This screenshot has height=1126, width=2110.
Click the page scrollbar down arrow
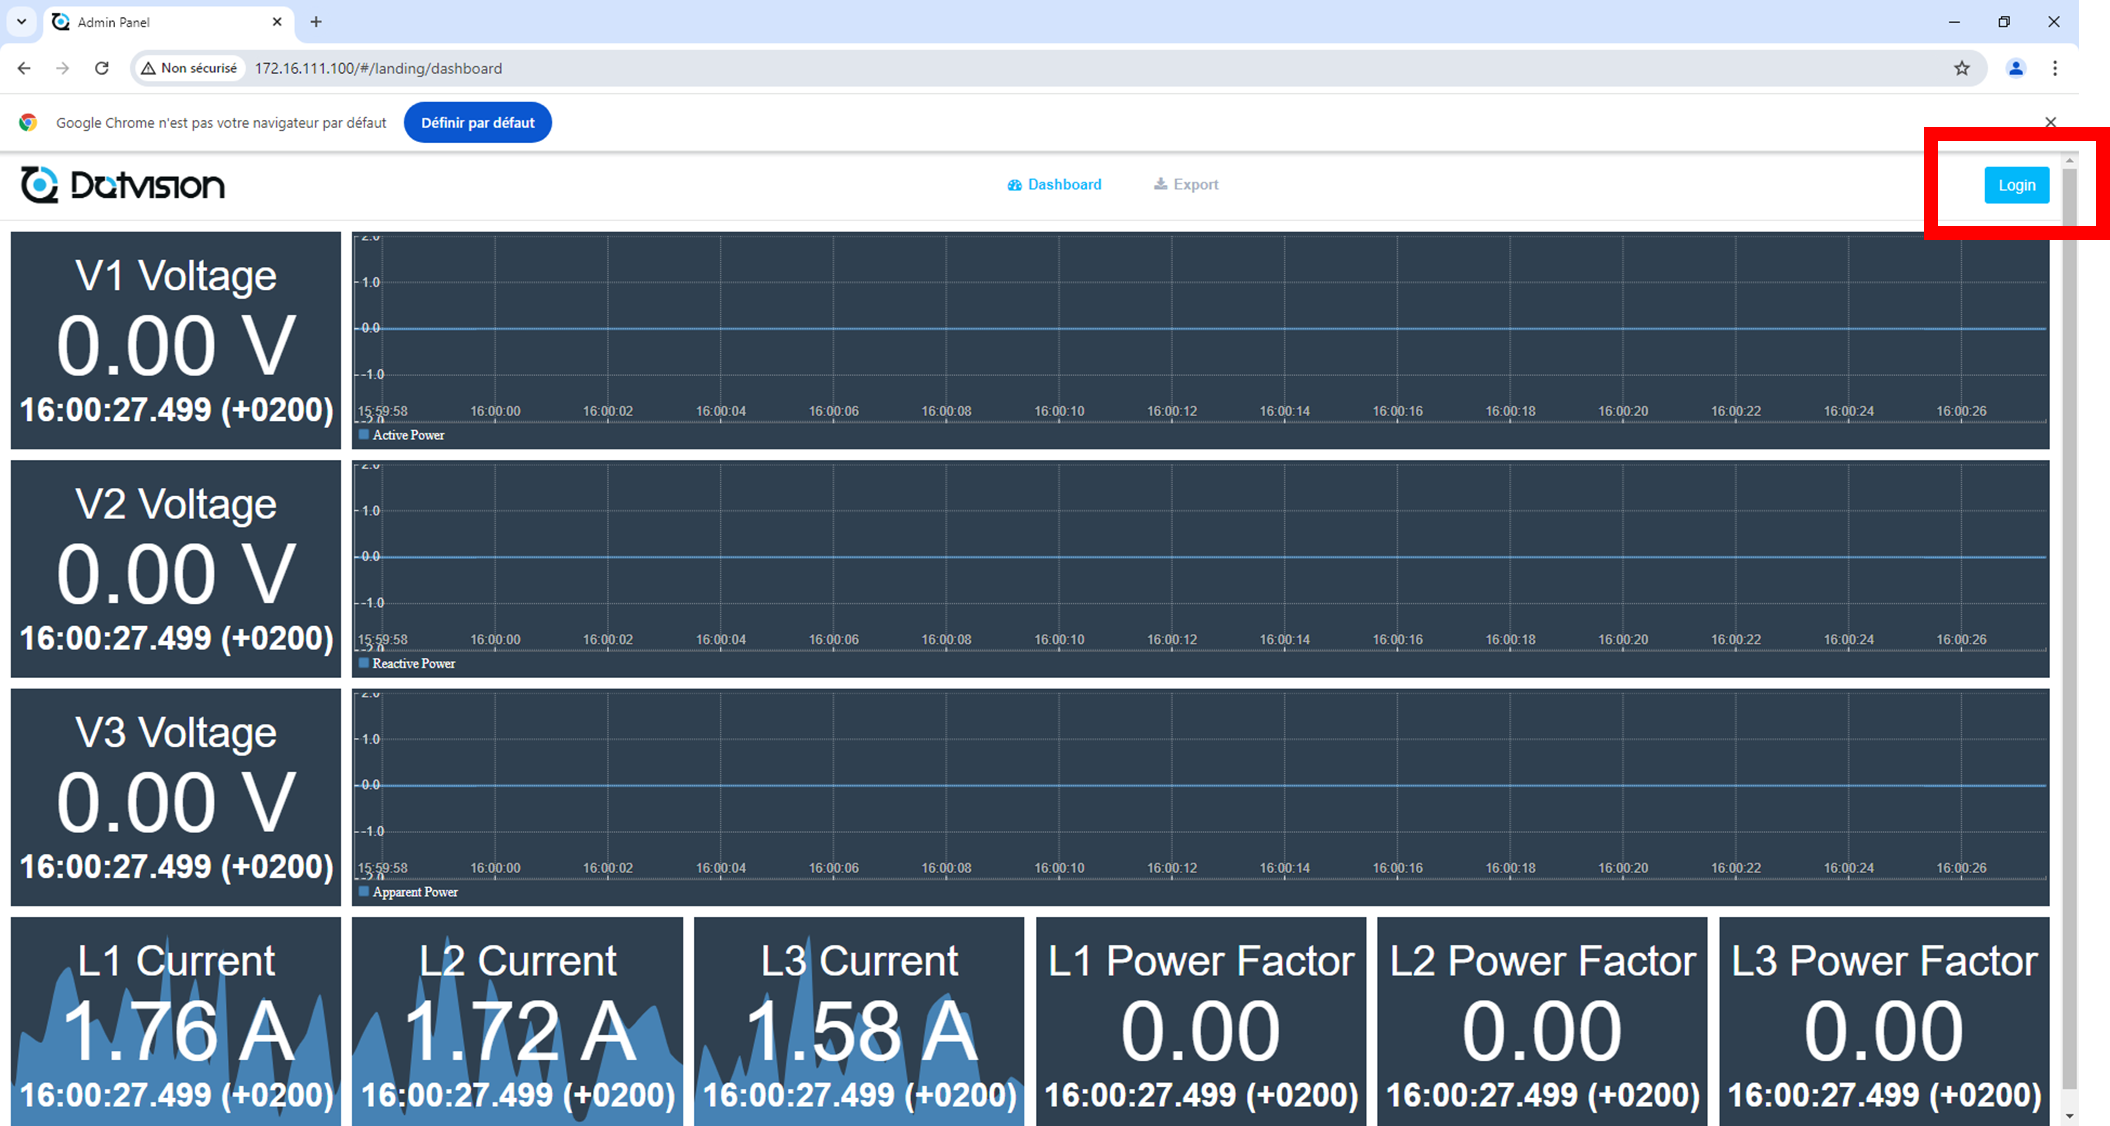click(2069, 1115)
